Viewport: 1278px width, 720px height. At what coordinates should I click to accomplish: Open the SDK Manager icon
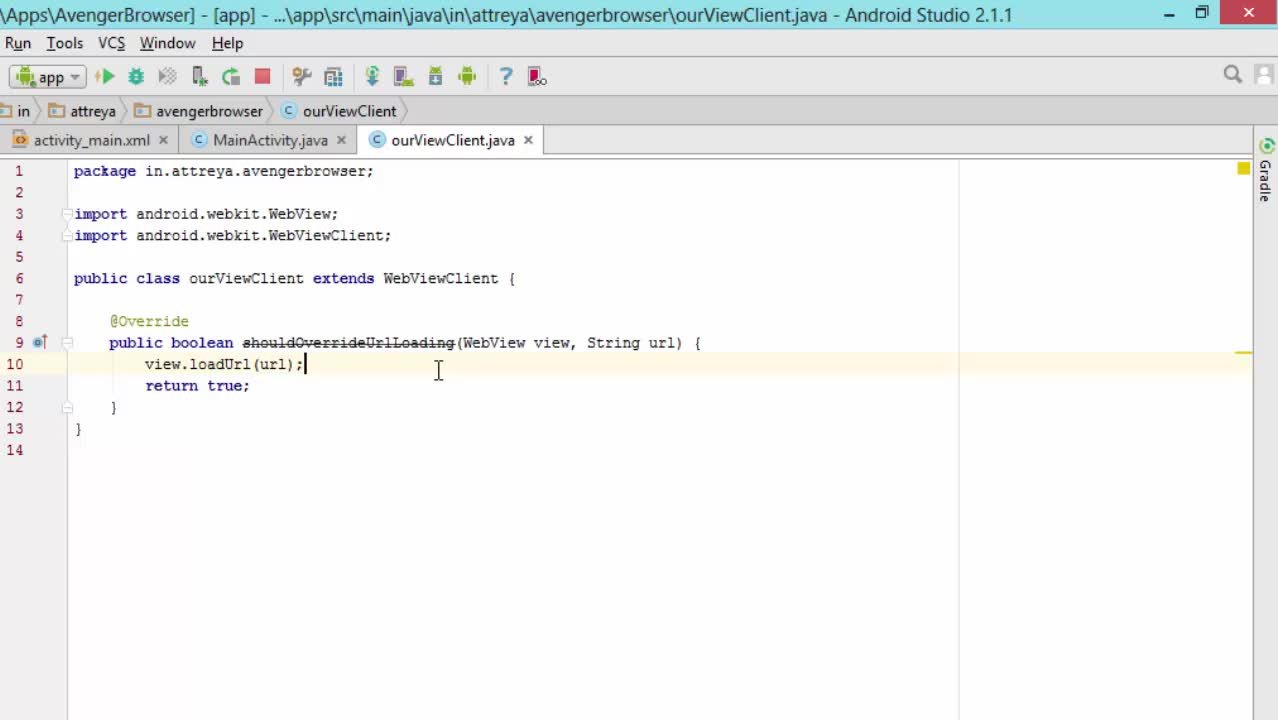tap(435, 76)
